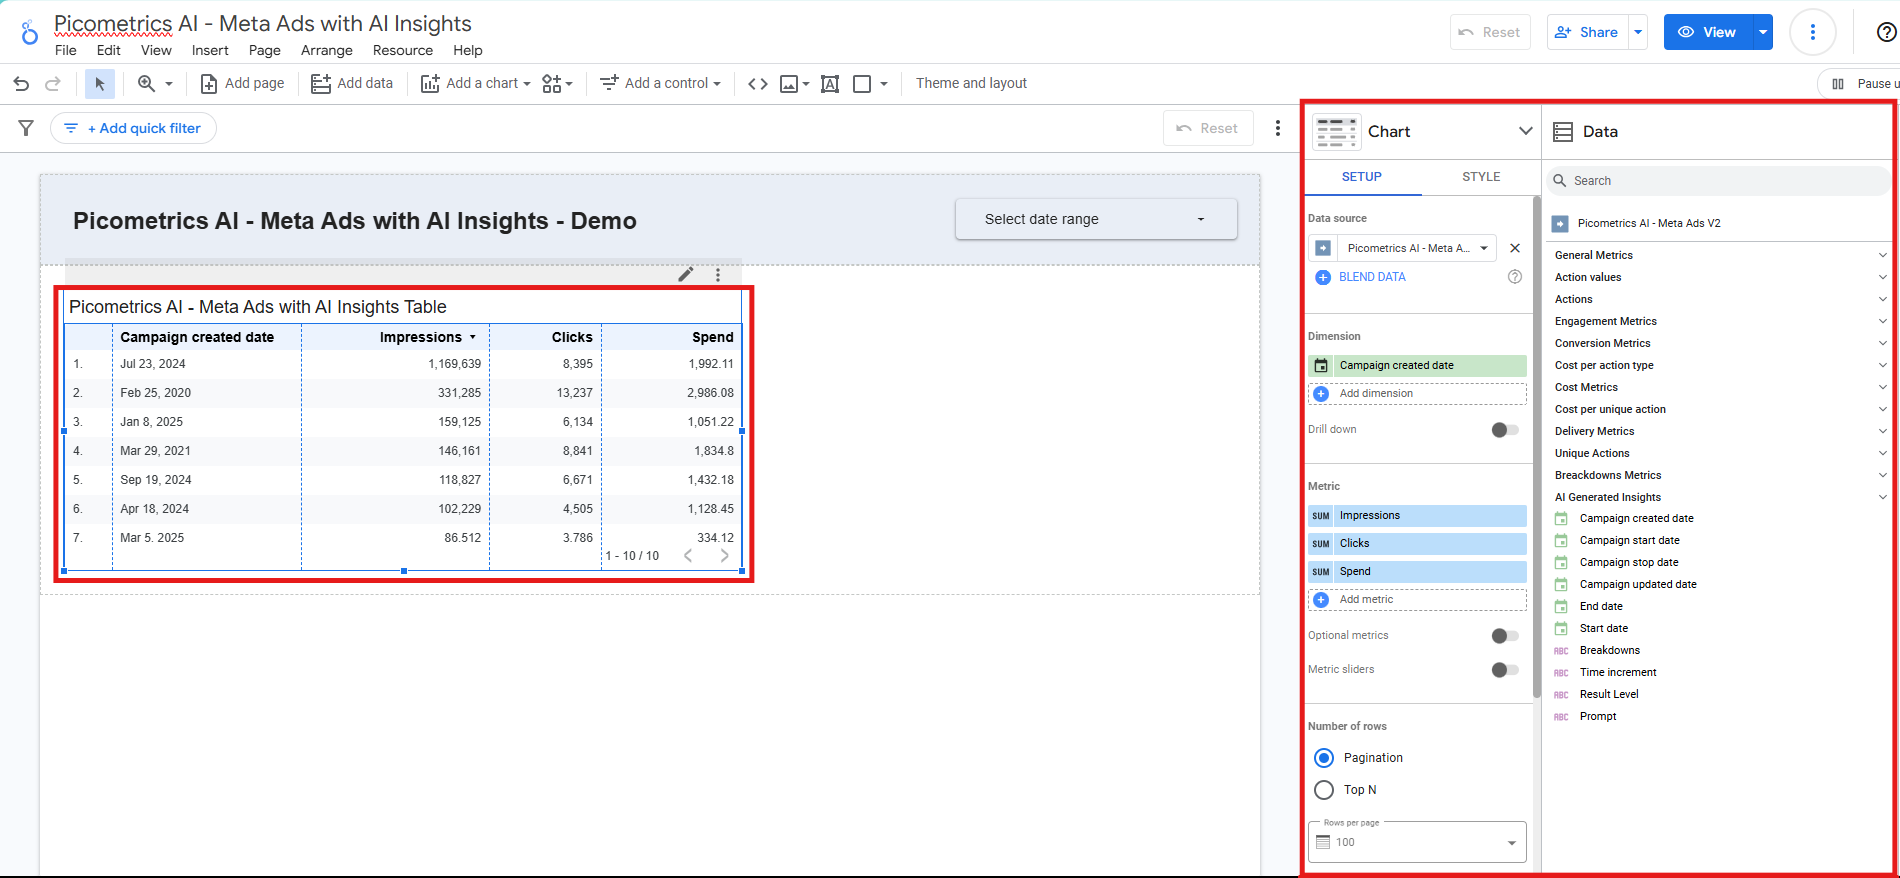Switch to the STYLE tab
Image resolution: width=1900 pixels, height=878 pixels.
(x=1480, y=177)
